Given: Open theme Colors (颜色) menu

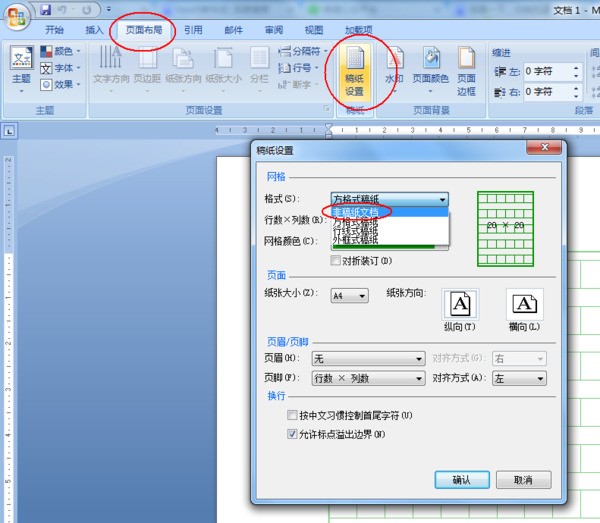Looking at the screenshot, I should pyautogui.click(x=60, y=51).
